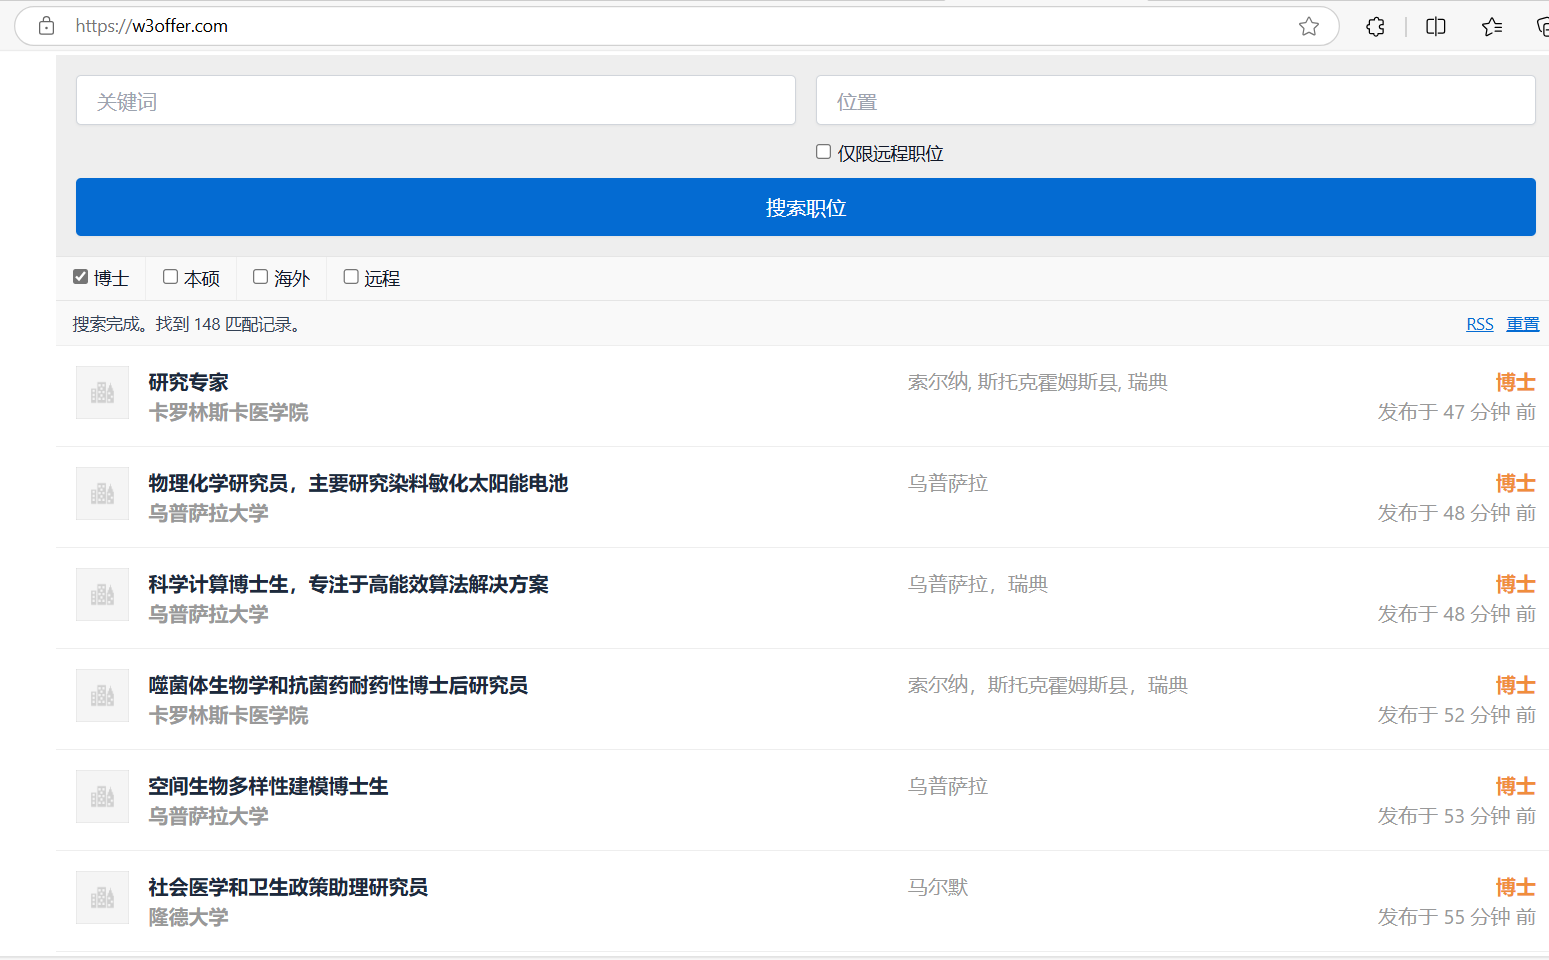Image resolution: width=1549 pixels, height=960 pixels.
Task: Open the favorites list icon
Action: coord(1492,26)
